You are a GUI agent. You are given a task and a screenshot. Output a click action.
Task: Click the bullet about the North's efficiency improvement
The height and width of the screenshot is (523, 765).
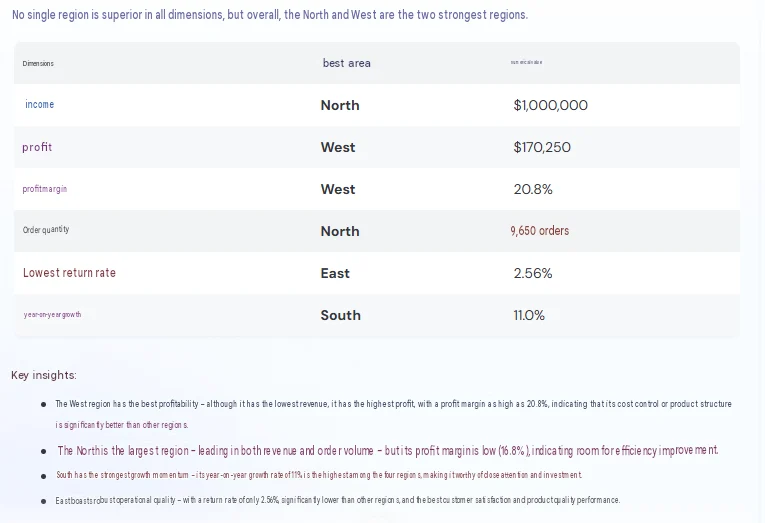coord(388,450)
